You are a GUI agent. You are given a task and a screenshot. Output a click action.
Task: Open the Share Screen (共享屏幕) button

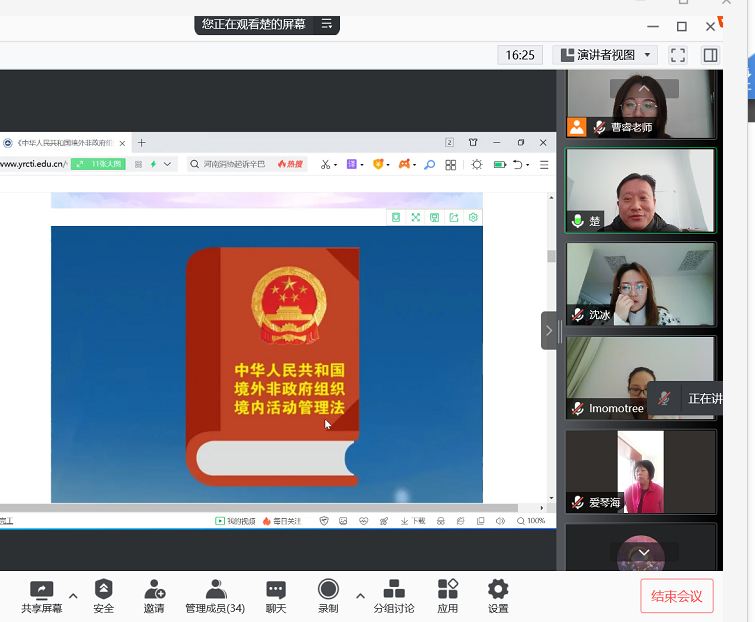tap(41, 596)
